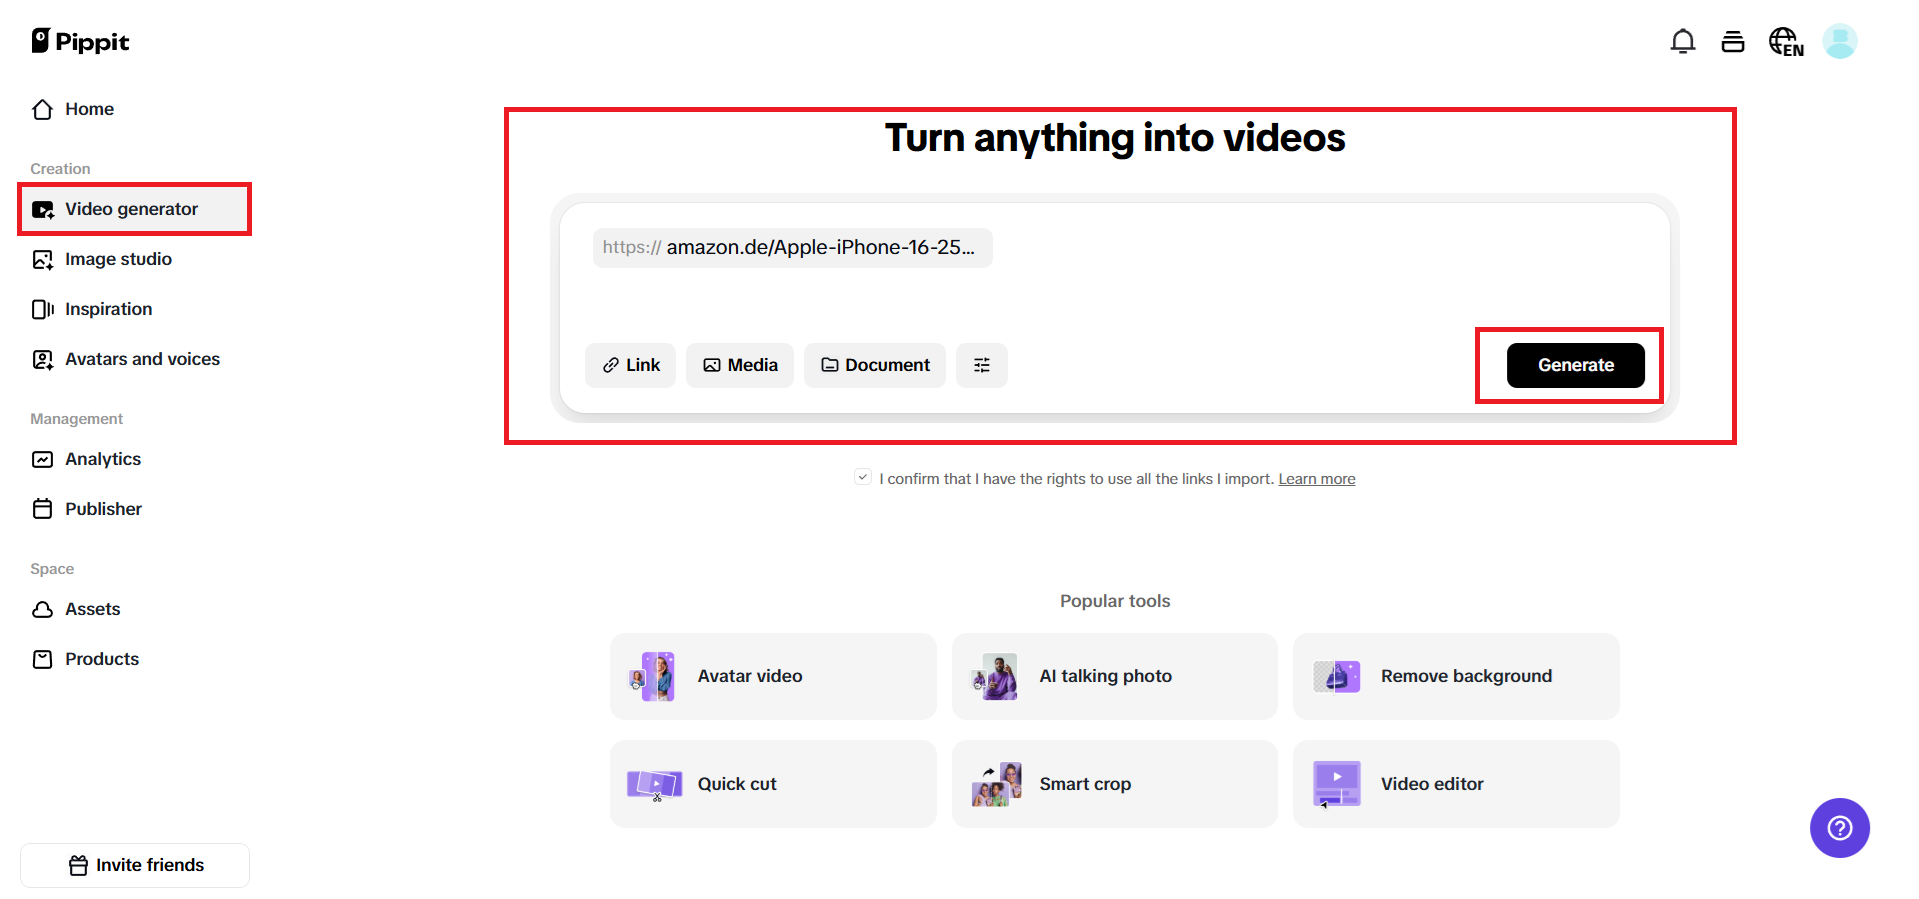Click the 'Turn anything into videos' heading
1919x899 pixels.
(1115, 138)
